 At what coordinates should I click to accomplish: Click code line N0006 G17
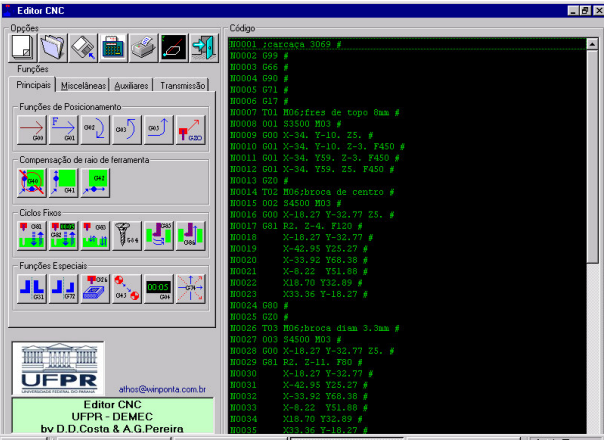point(408,101)
